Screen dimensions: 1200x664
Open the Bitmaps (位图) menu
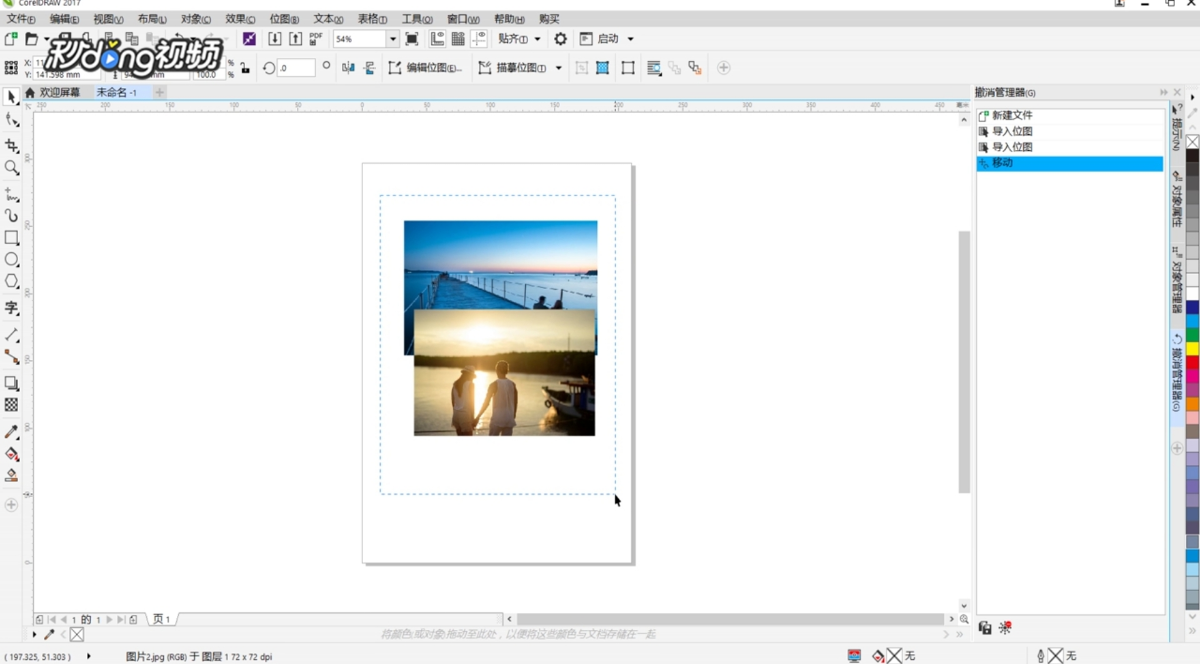click(x=285, y=19)
